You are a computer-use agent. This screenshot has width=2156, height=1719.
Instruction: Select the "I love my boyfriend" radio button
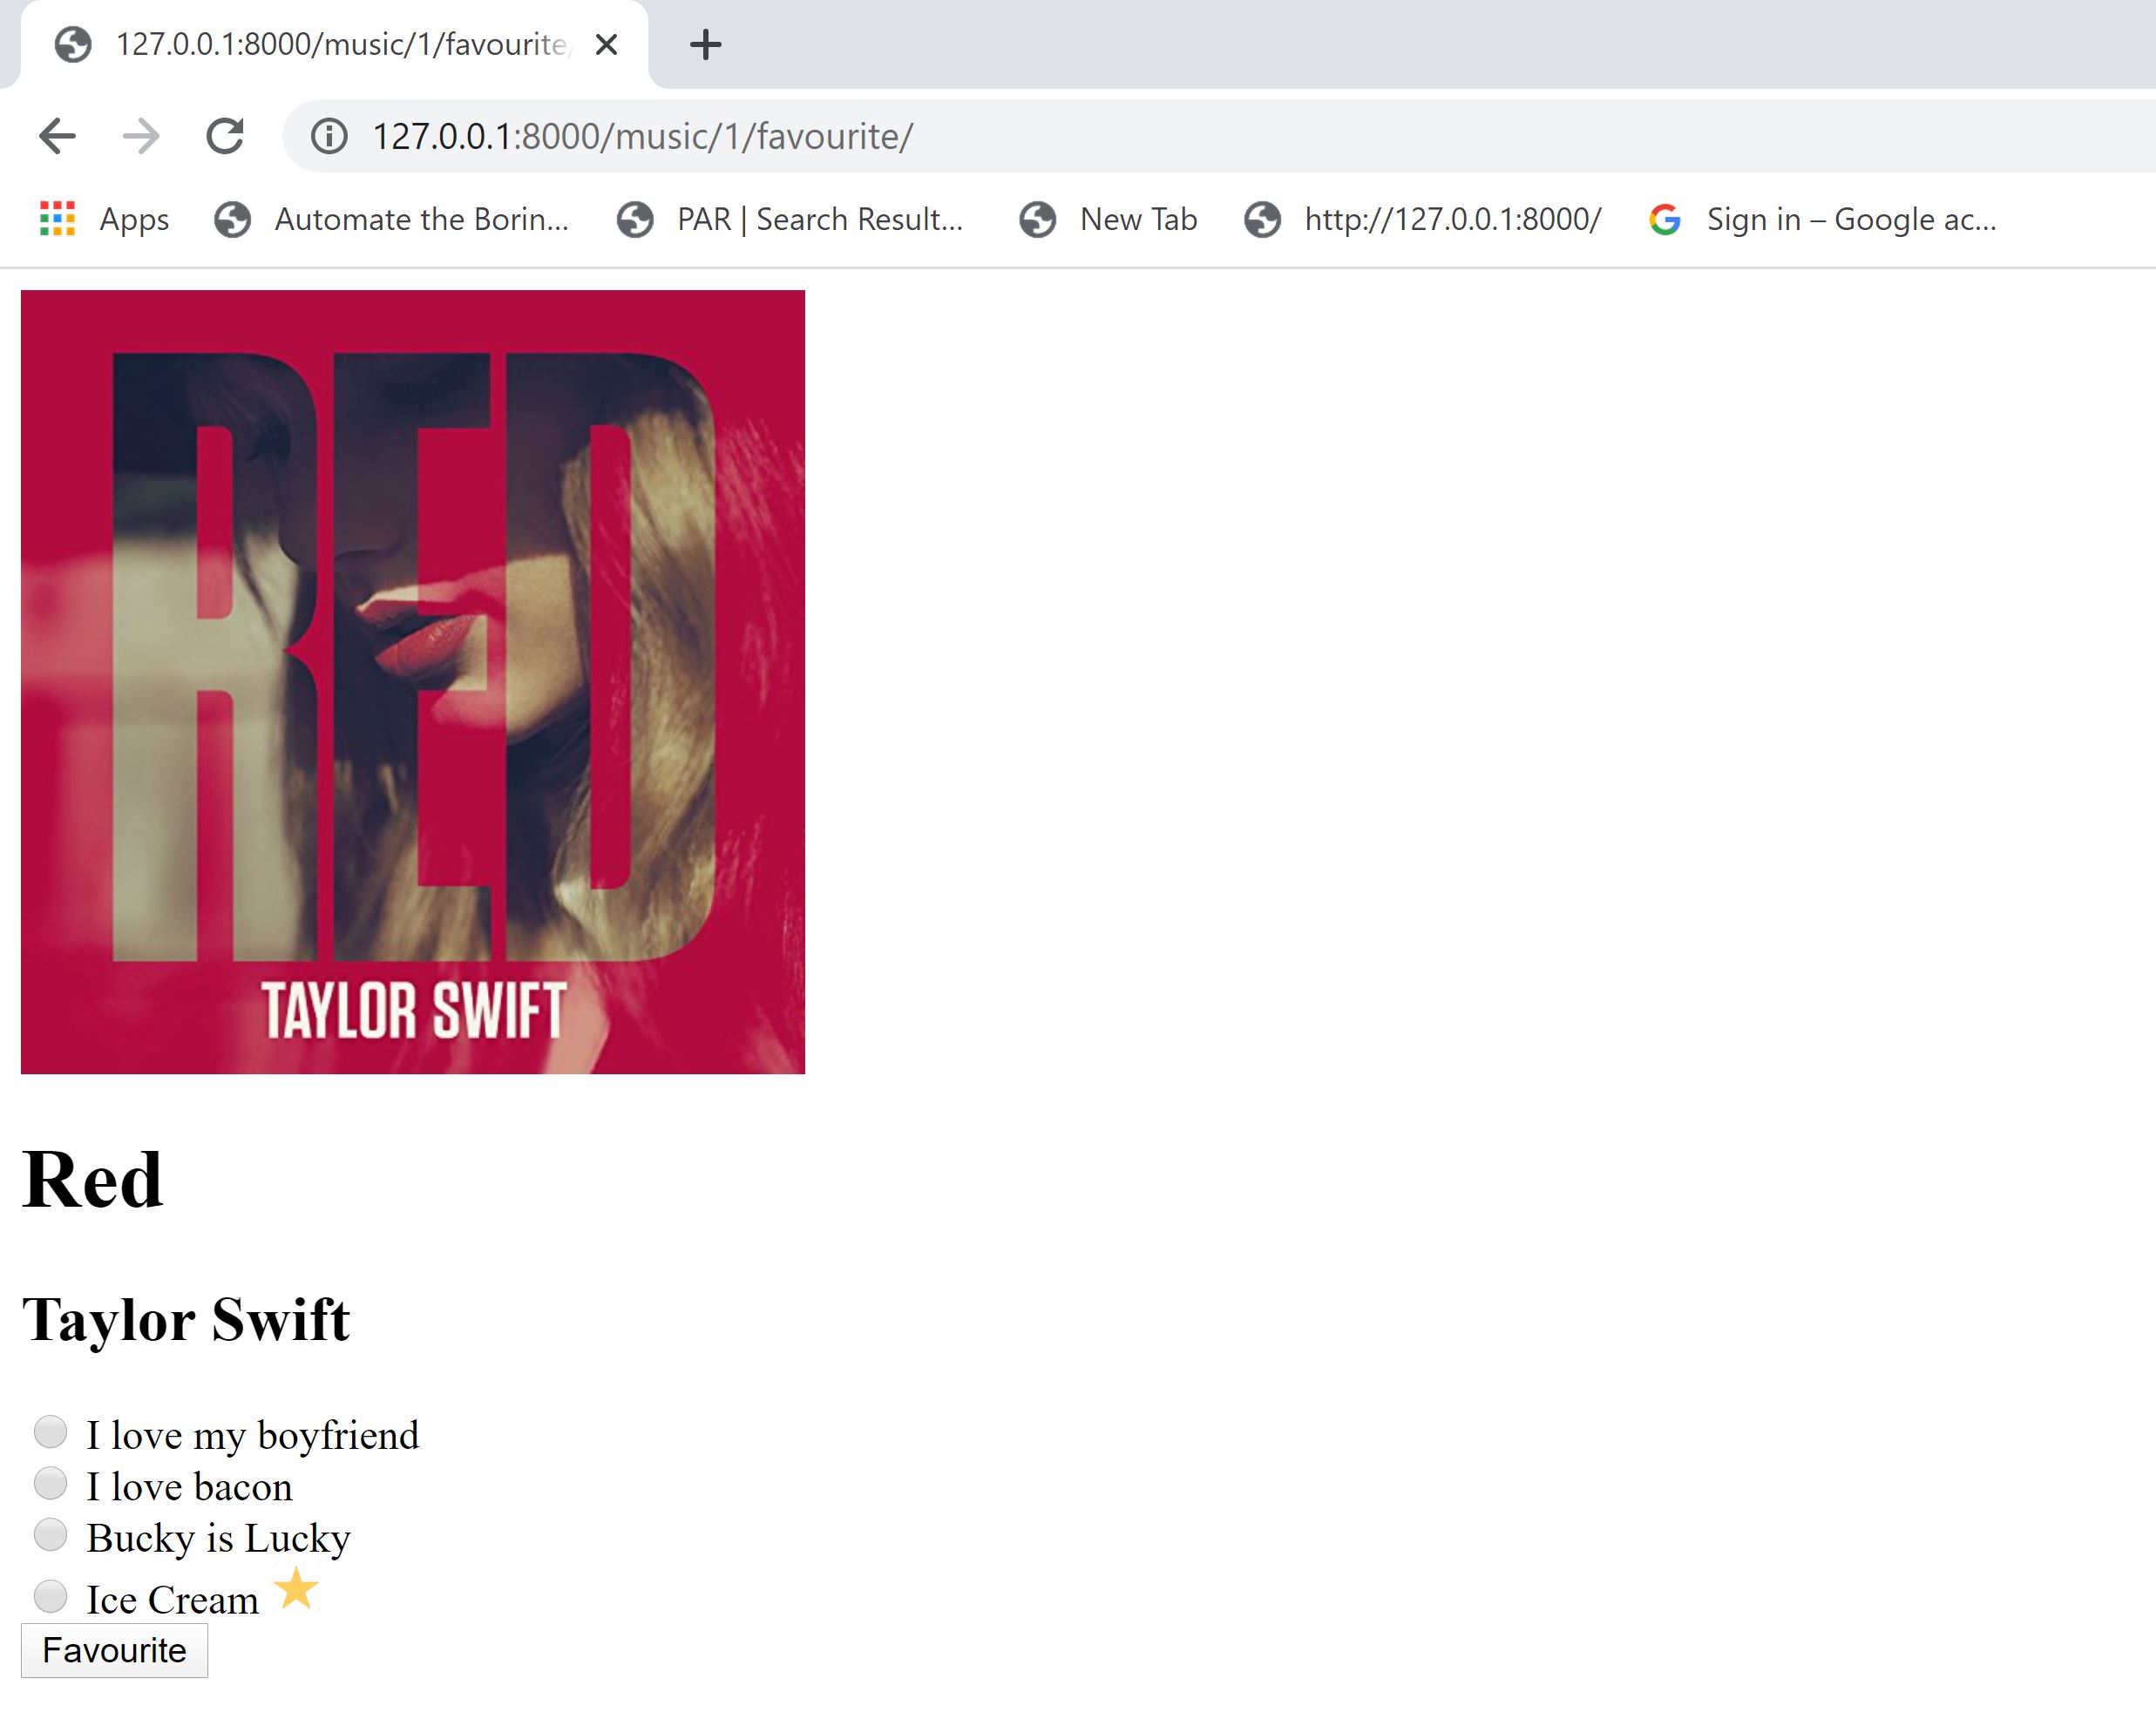click(x=50, y=1431)
